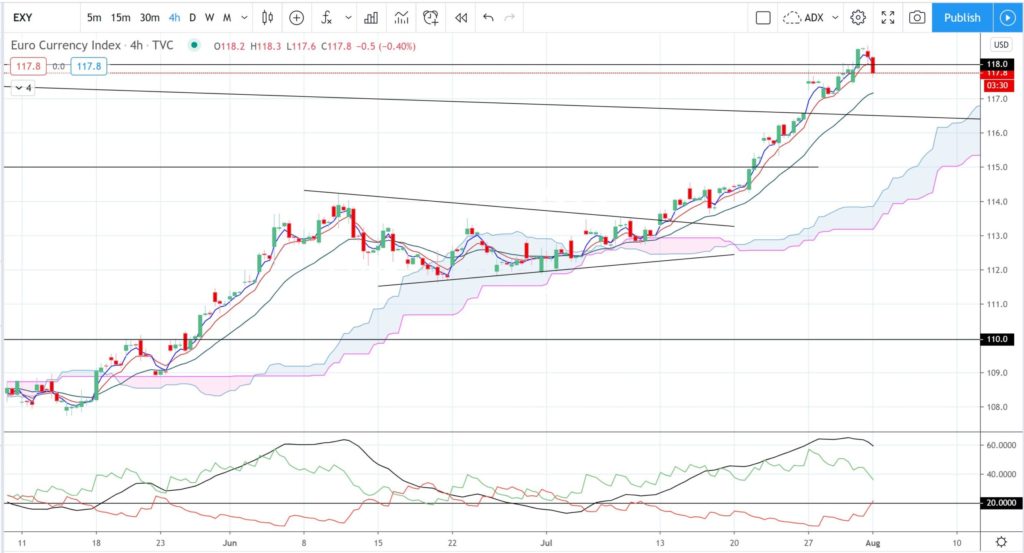Select the 5m timeframe
Viewport: 1024px width, 553px height.
click(94, 18)
